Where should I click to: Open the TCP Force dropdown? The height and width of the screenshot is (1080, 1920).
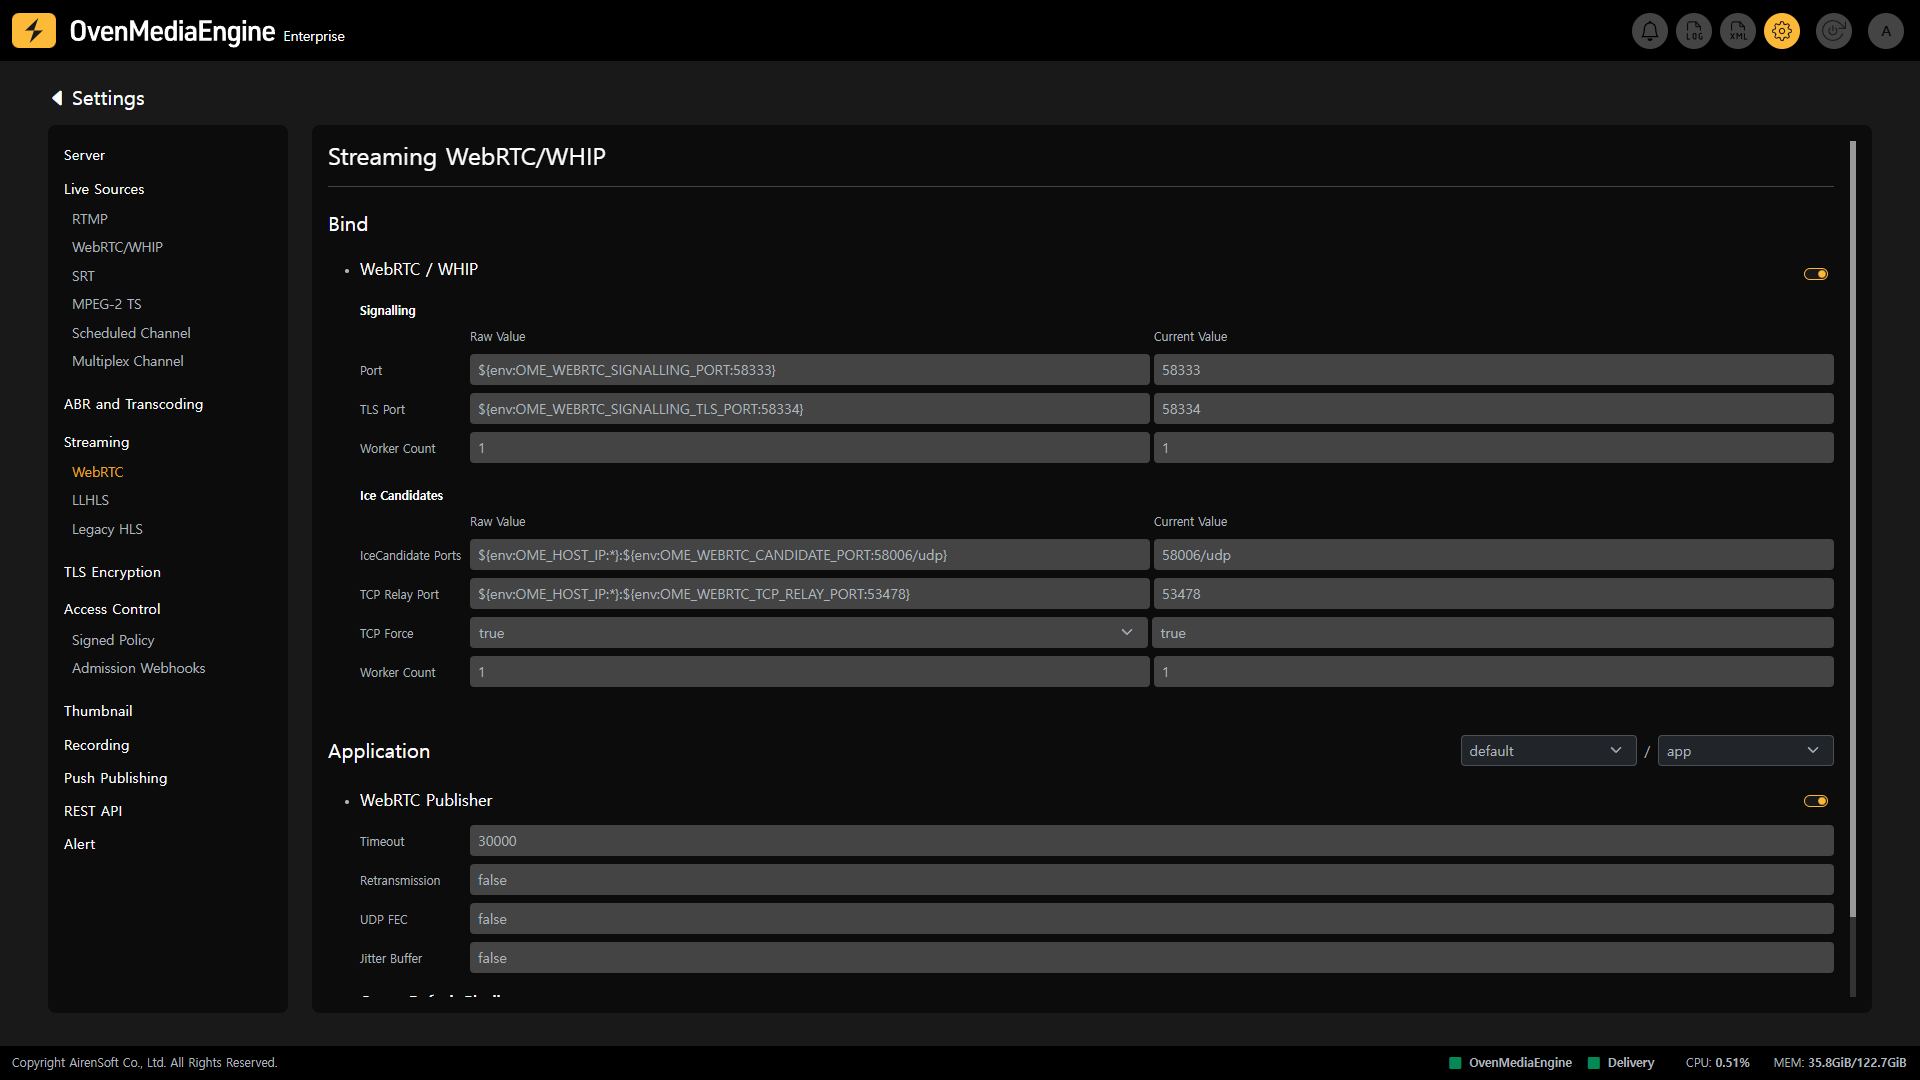(808, 633)
